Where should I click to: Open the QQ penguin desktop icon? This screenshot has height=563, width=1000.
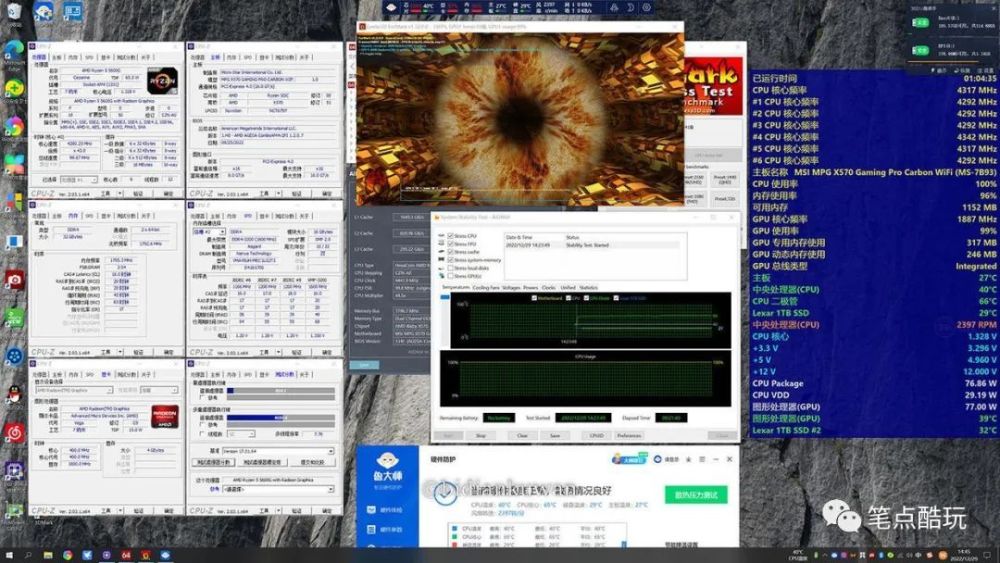coord(14,395)
